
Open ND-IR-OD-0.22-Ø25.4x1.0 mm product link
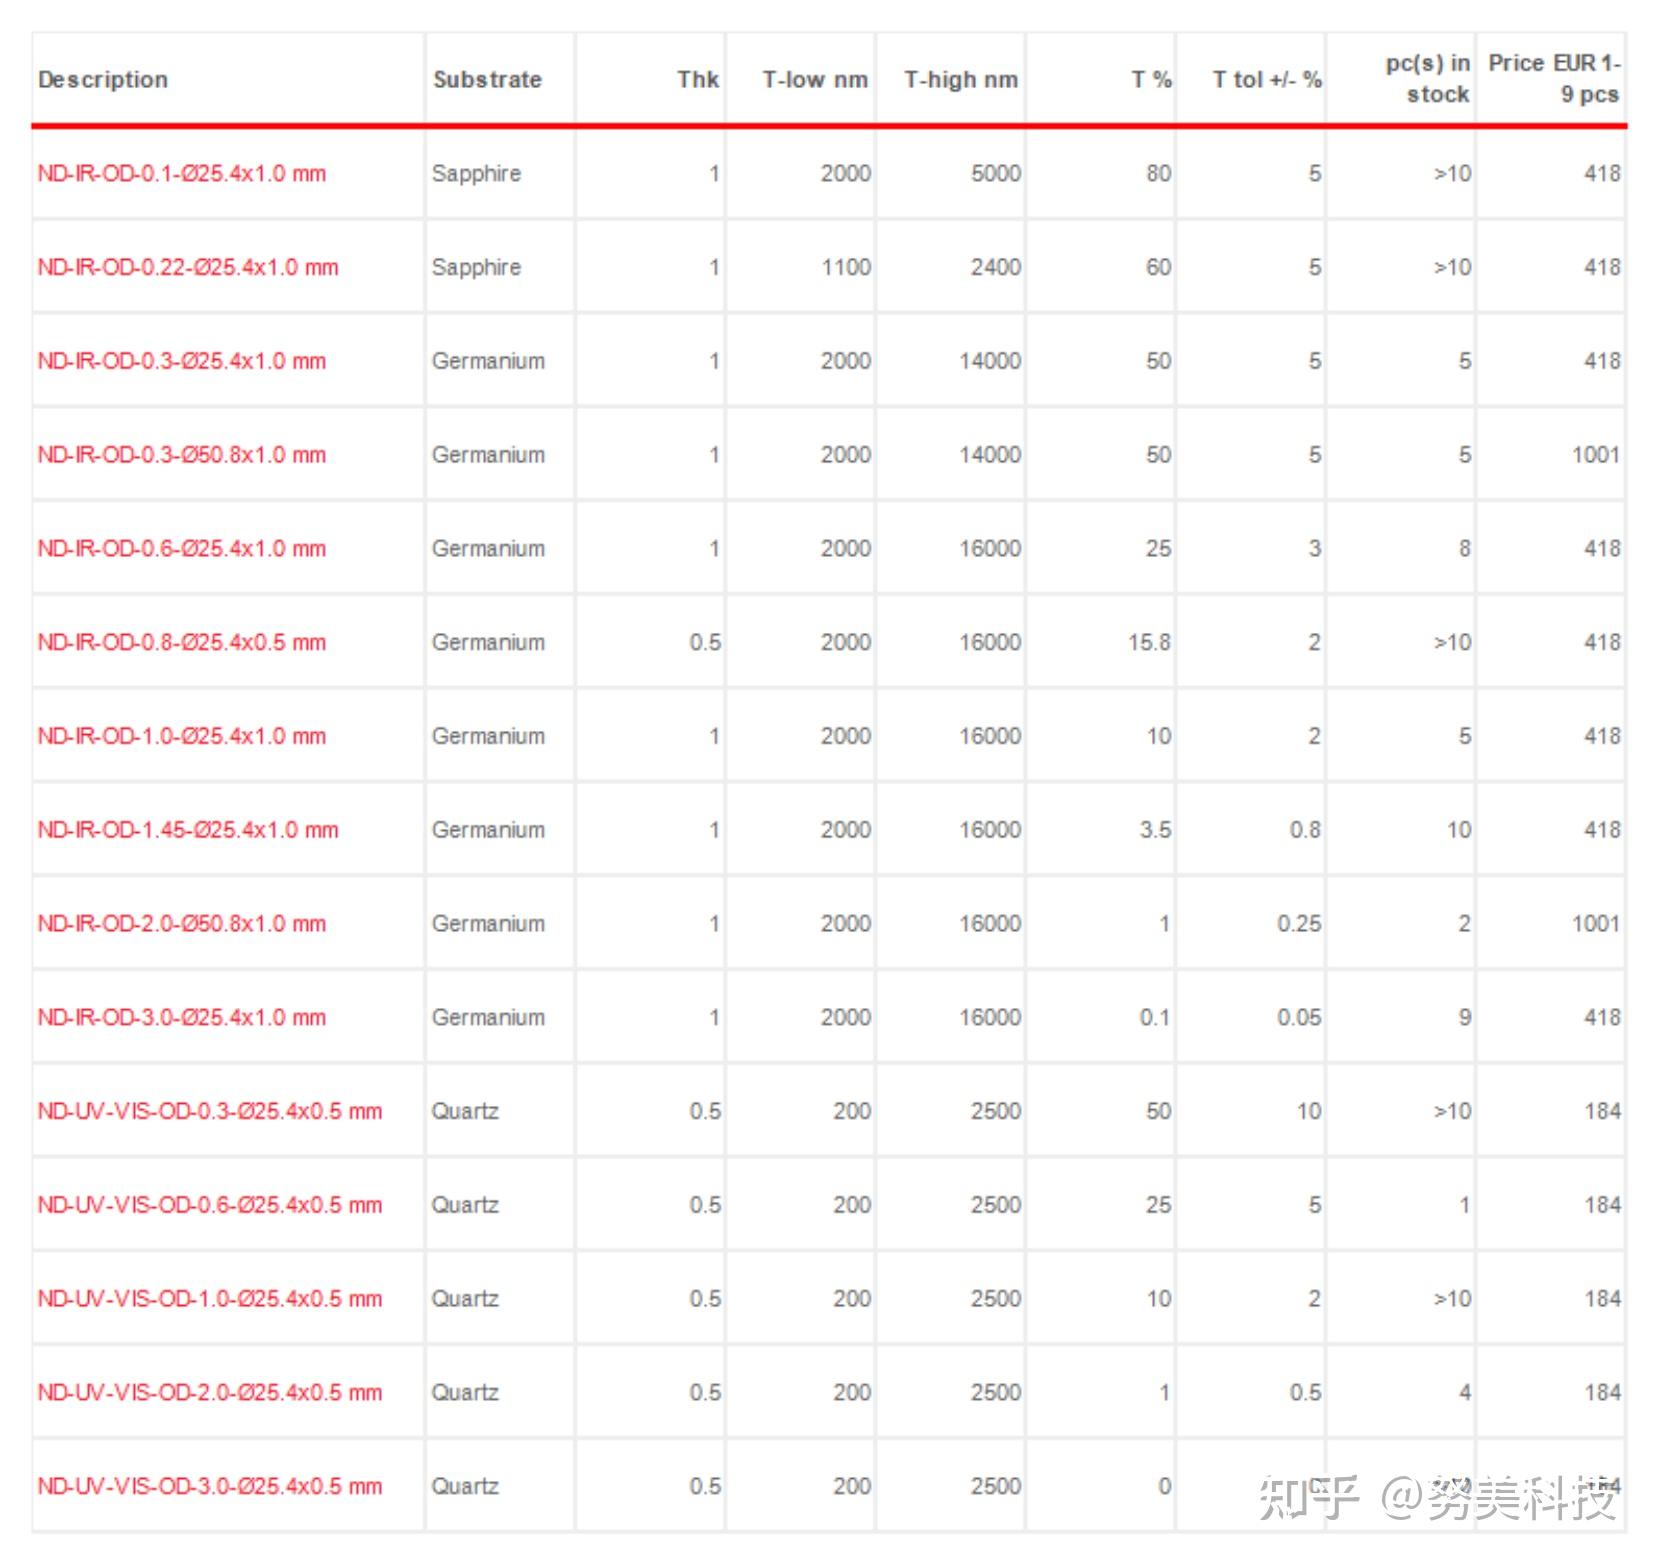pos(188,268)
